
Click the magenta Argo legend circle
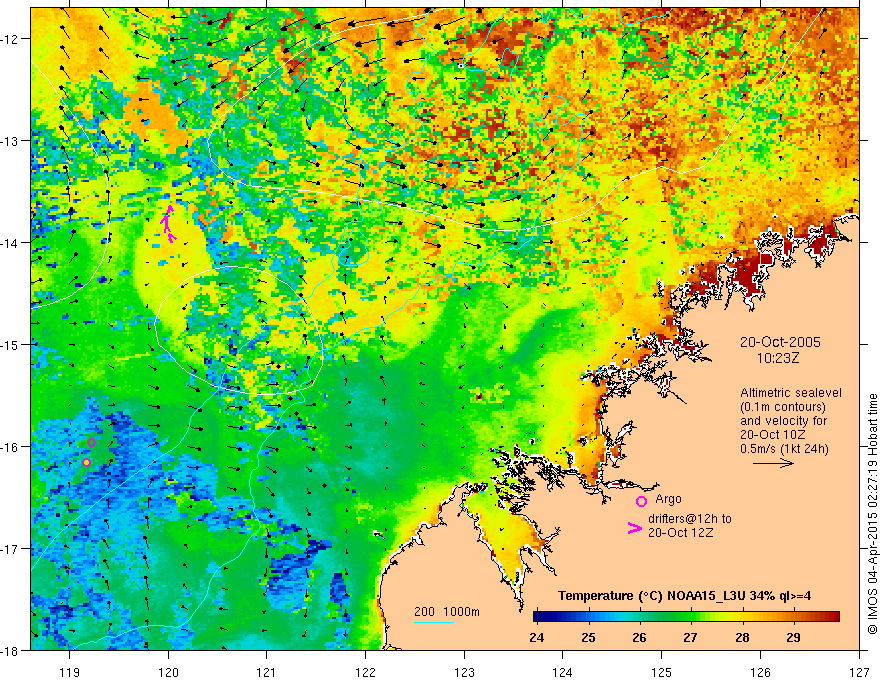click(x=641, y=501)
